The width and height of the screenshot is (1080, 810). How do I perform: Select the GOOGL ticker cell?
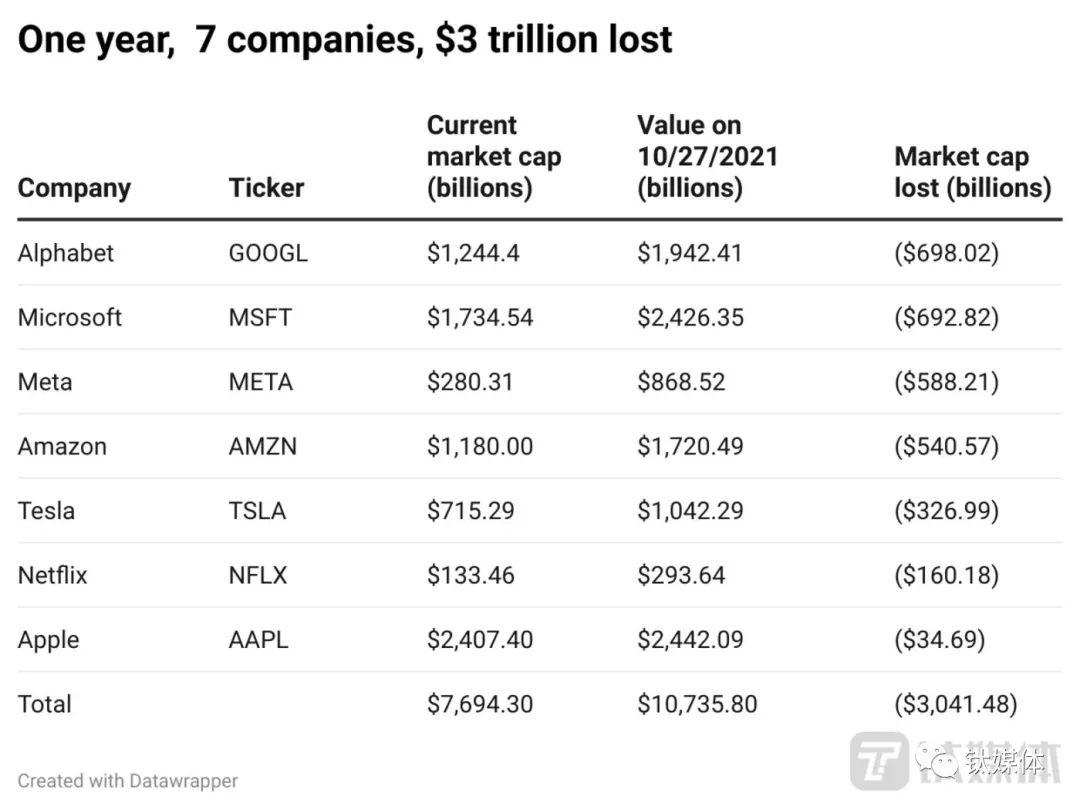click(x=268, y=253)
